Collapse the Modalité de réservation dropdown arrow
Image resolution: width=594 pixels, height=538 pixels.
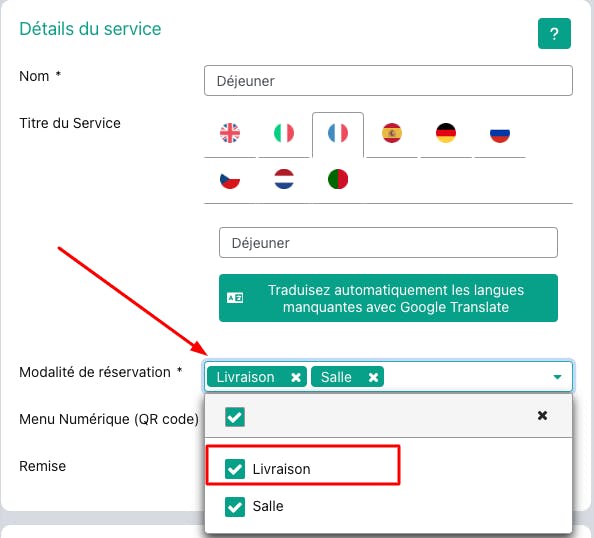pos(557,377)
